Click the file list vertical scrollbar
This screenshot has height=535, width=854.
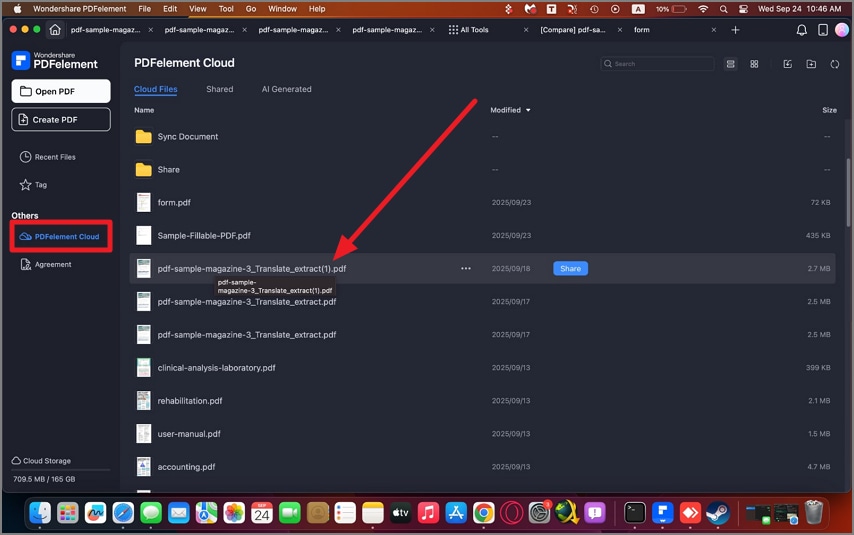click(848, 192)
